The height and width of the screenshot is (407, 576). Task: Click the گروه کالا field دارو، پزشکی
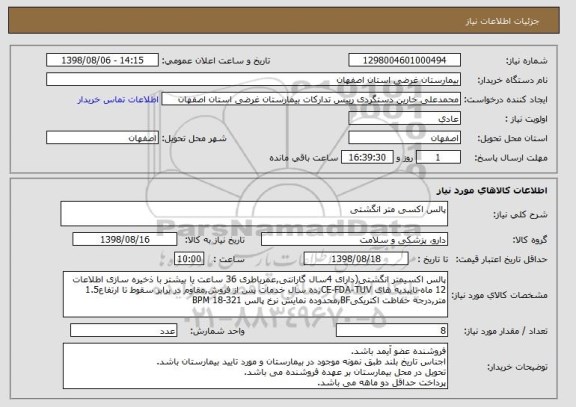point(354,240)
